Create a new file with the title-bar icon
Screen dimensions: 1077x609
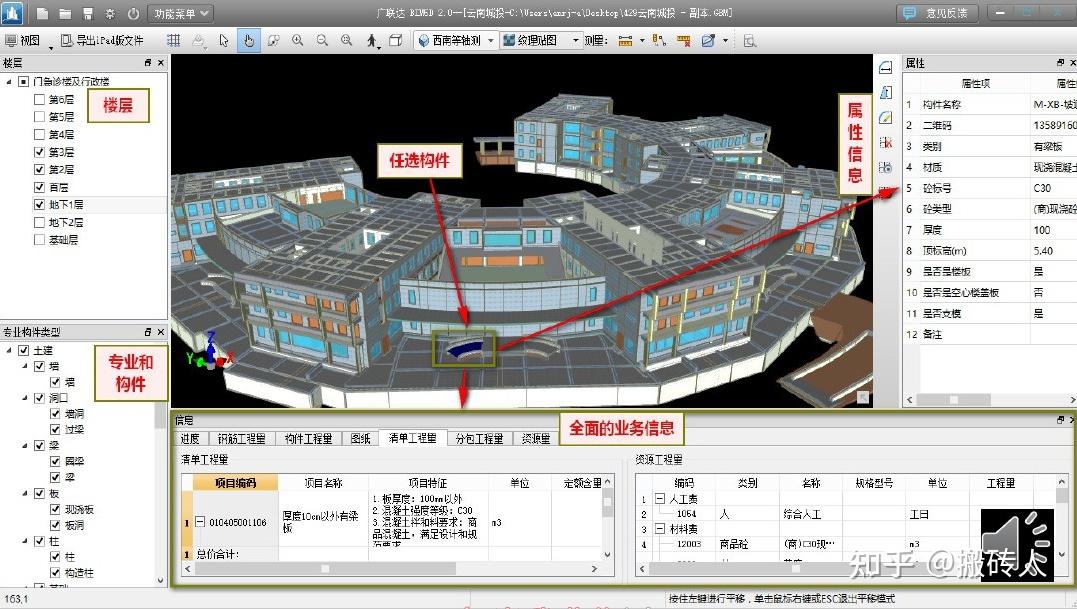(x=42, y=14)
